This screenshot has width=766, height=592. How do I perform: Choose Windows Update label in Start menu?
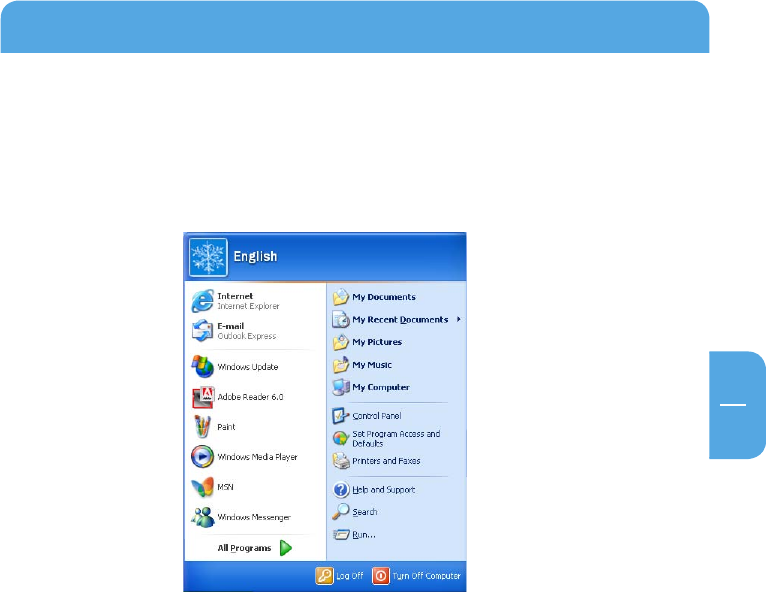point(248,367)
